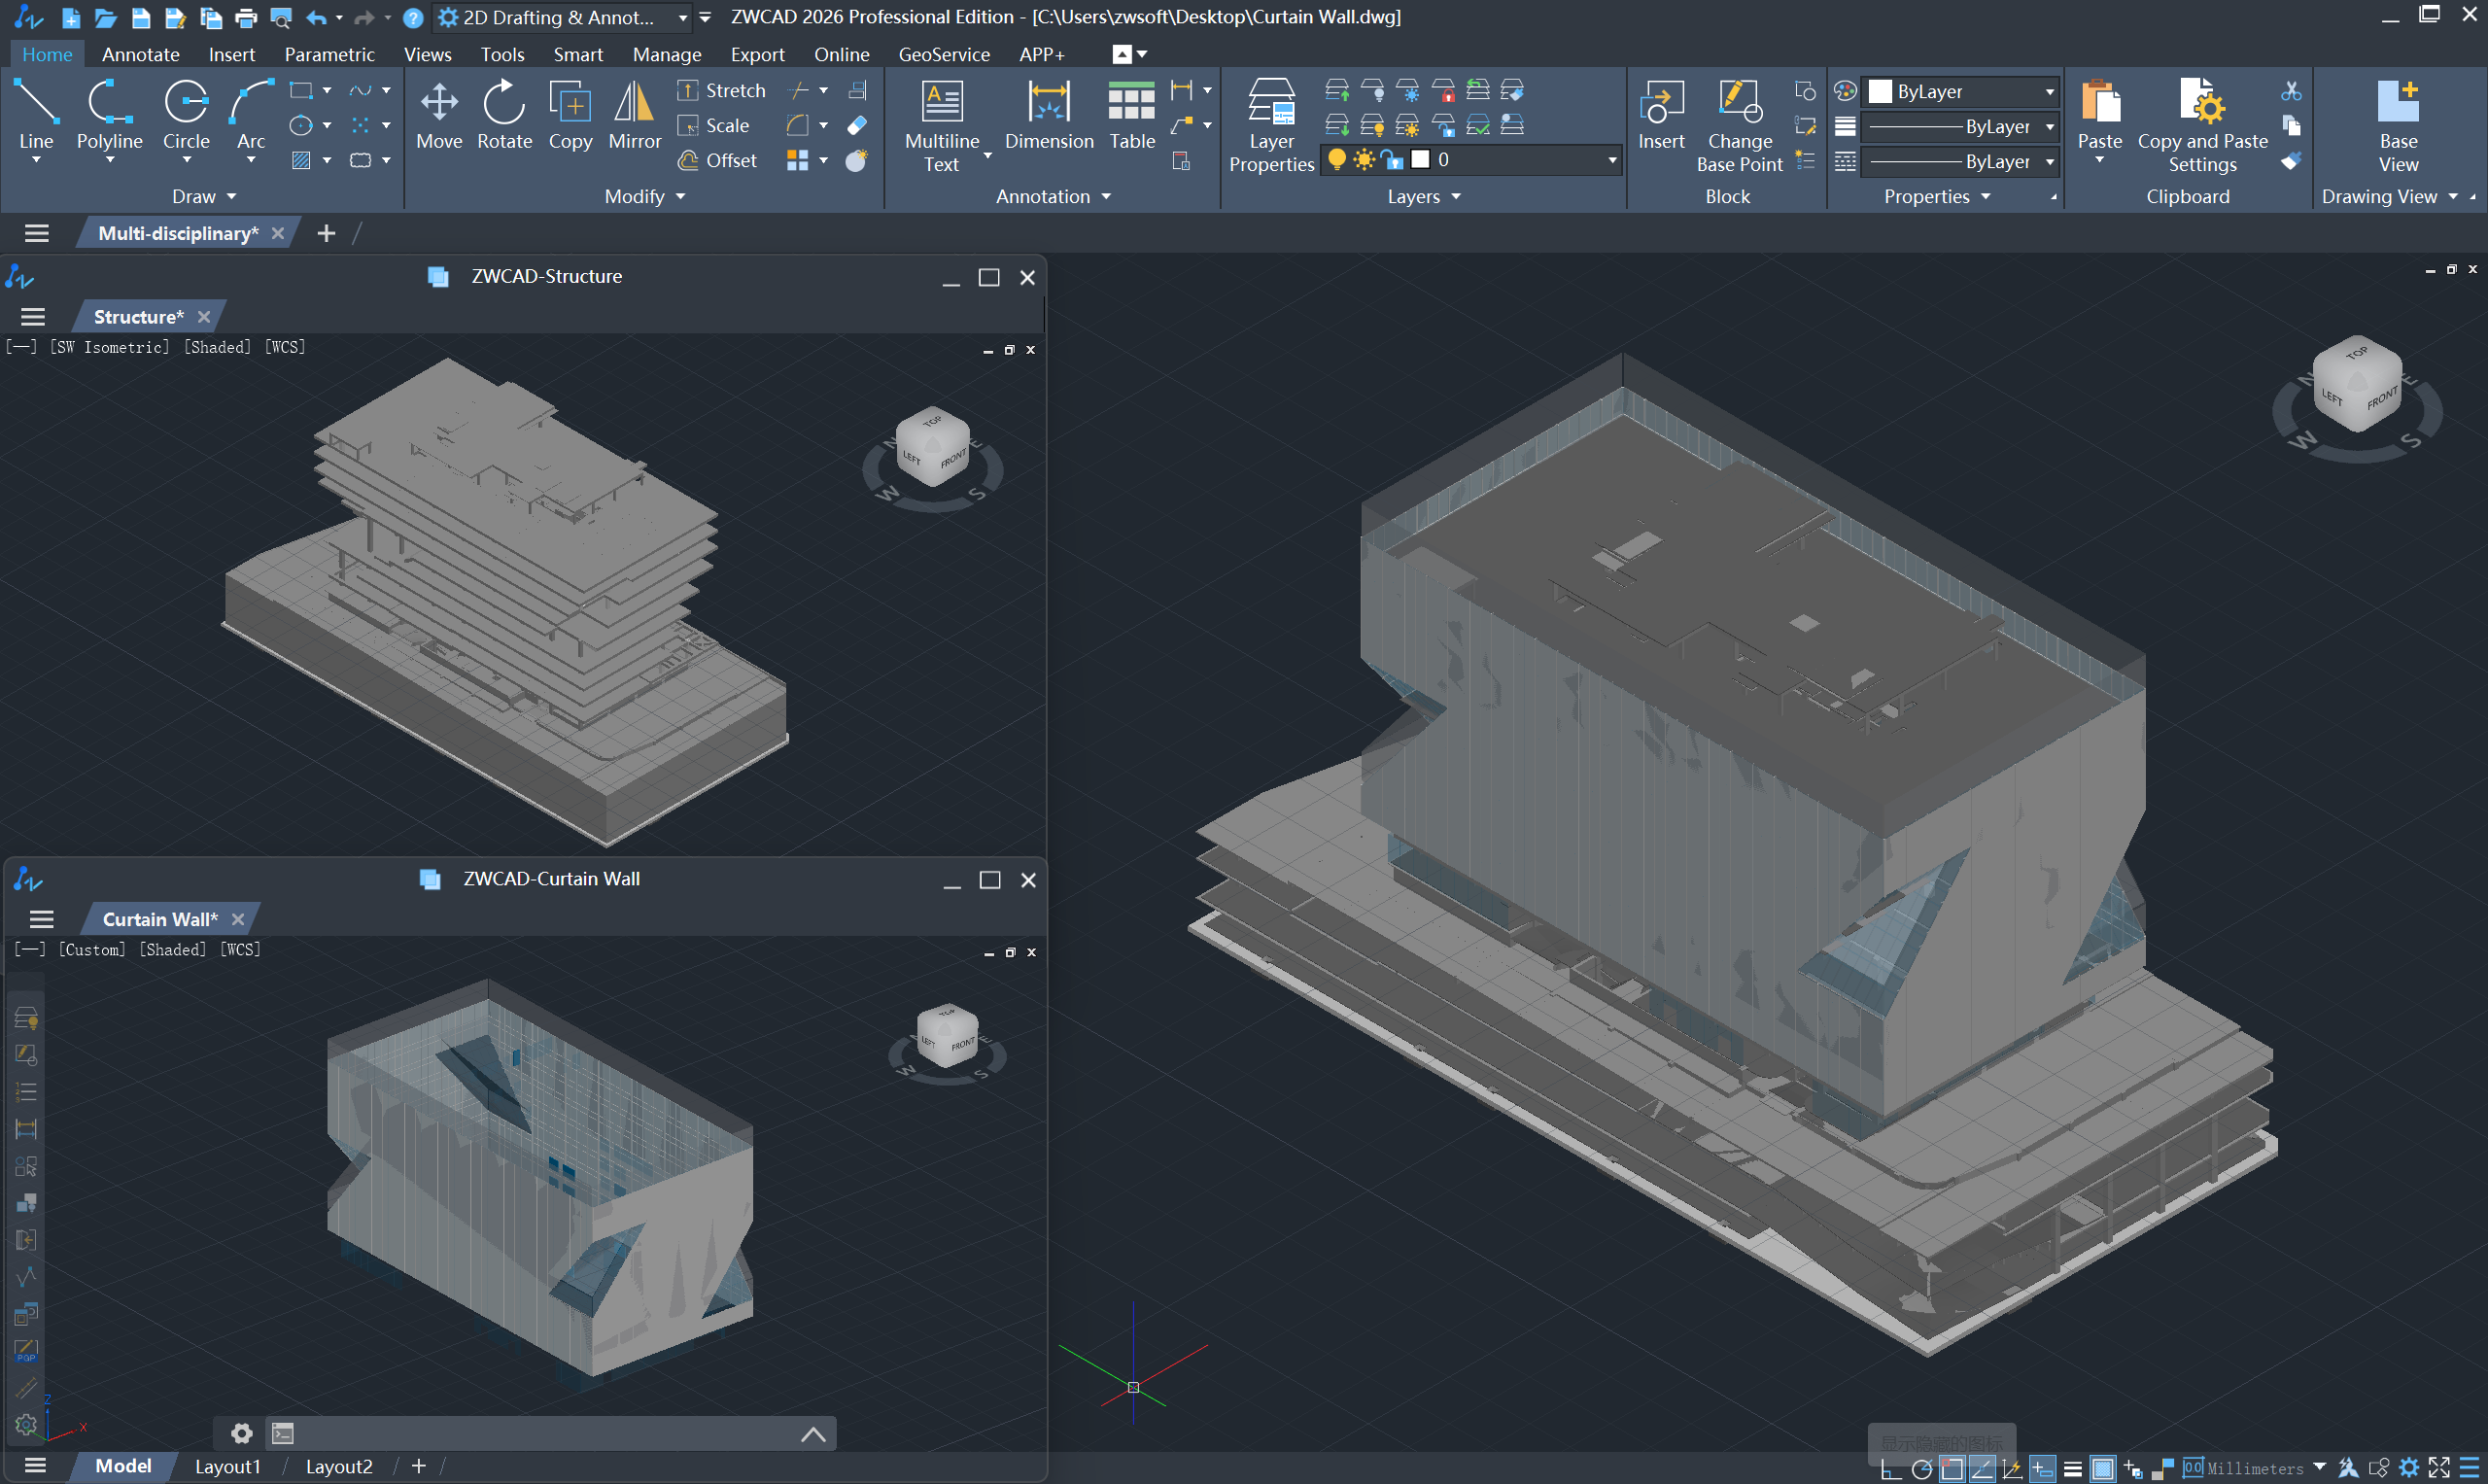This screenshot has height=1484, width=2488.
Task: Toggle the layer 0 on/off light bulb
Action: click(x=1336, y=159)
